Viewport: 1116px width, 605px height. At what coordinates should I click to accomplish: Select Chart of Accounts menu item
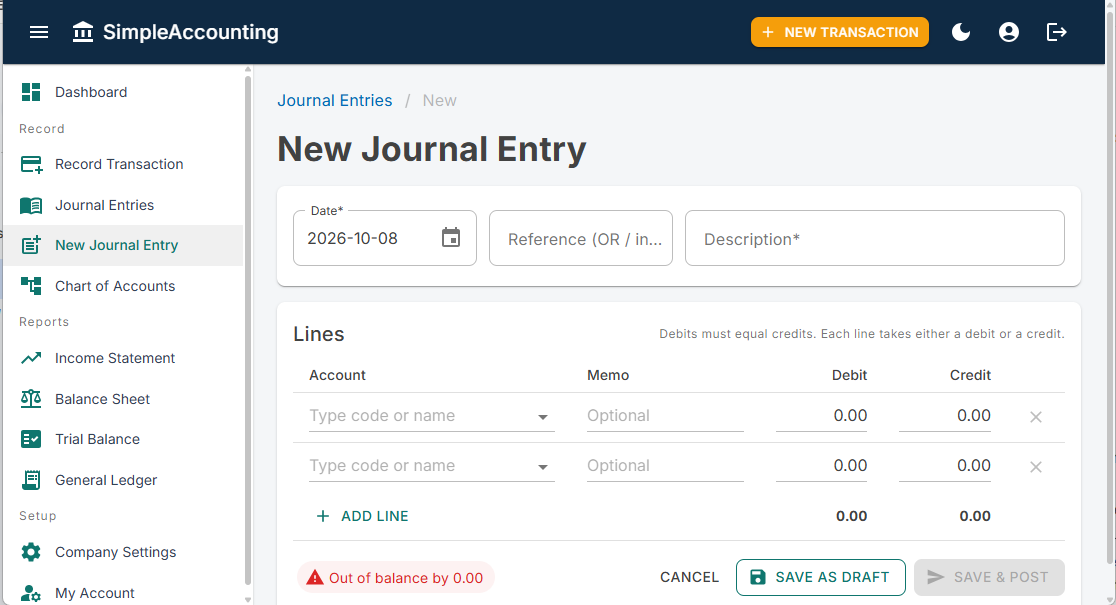(x=123, y=286)
